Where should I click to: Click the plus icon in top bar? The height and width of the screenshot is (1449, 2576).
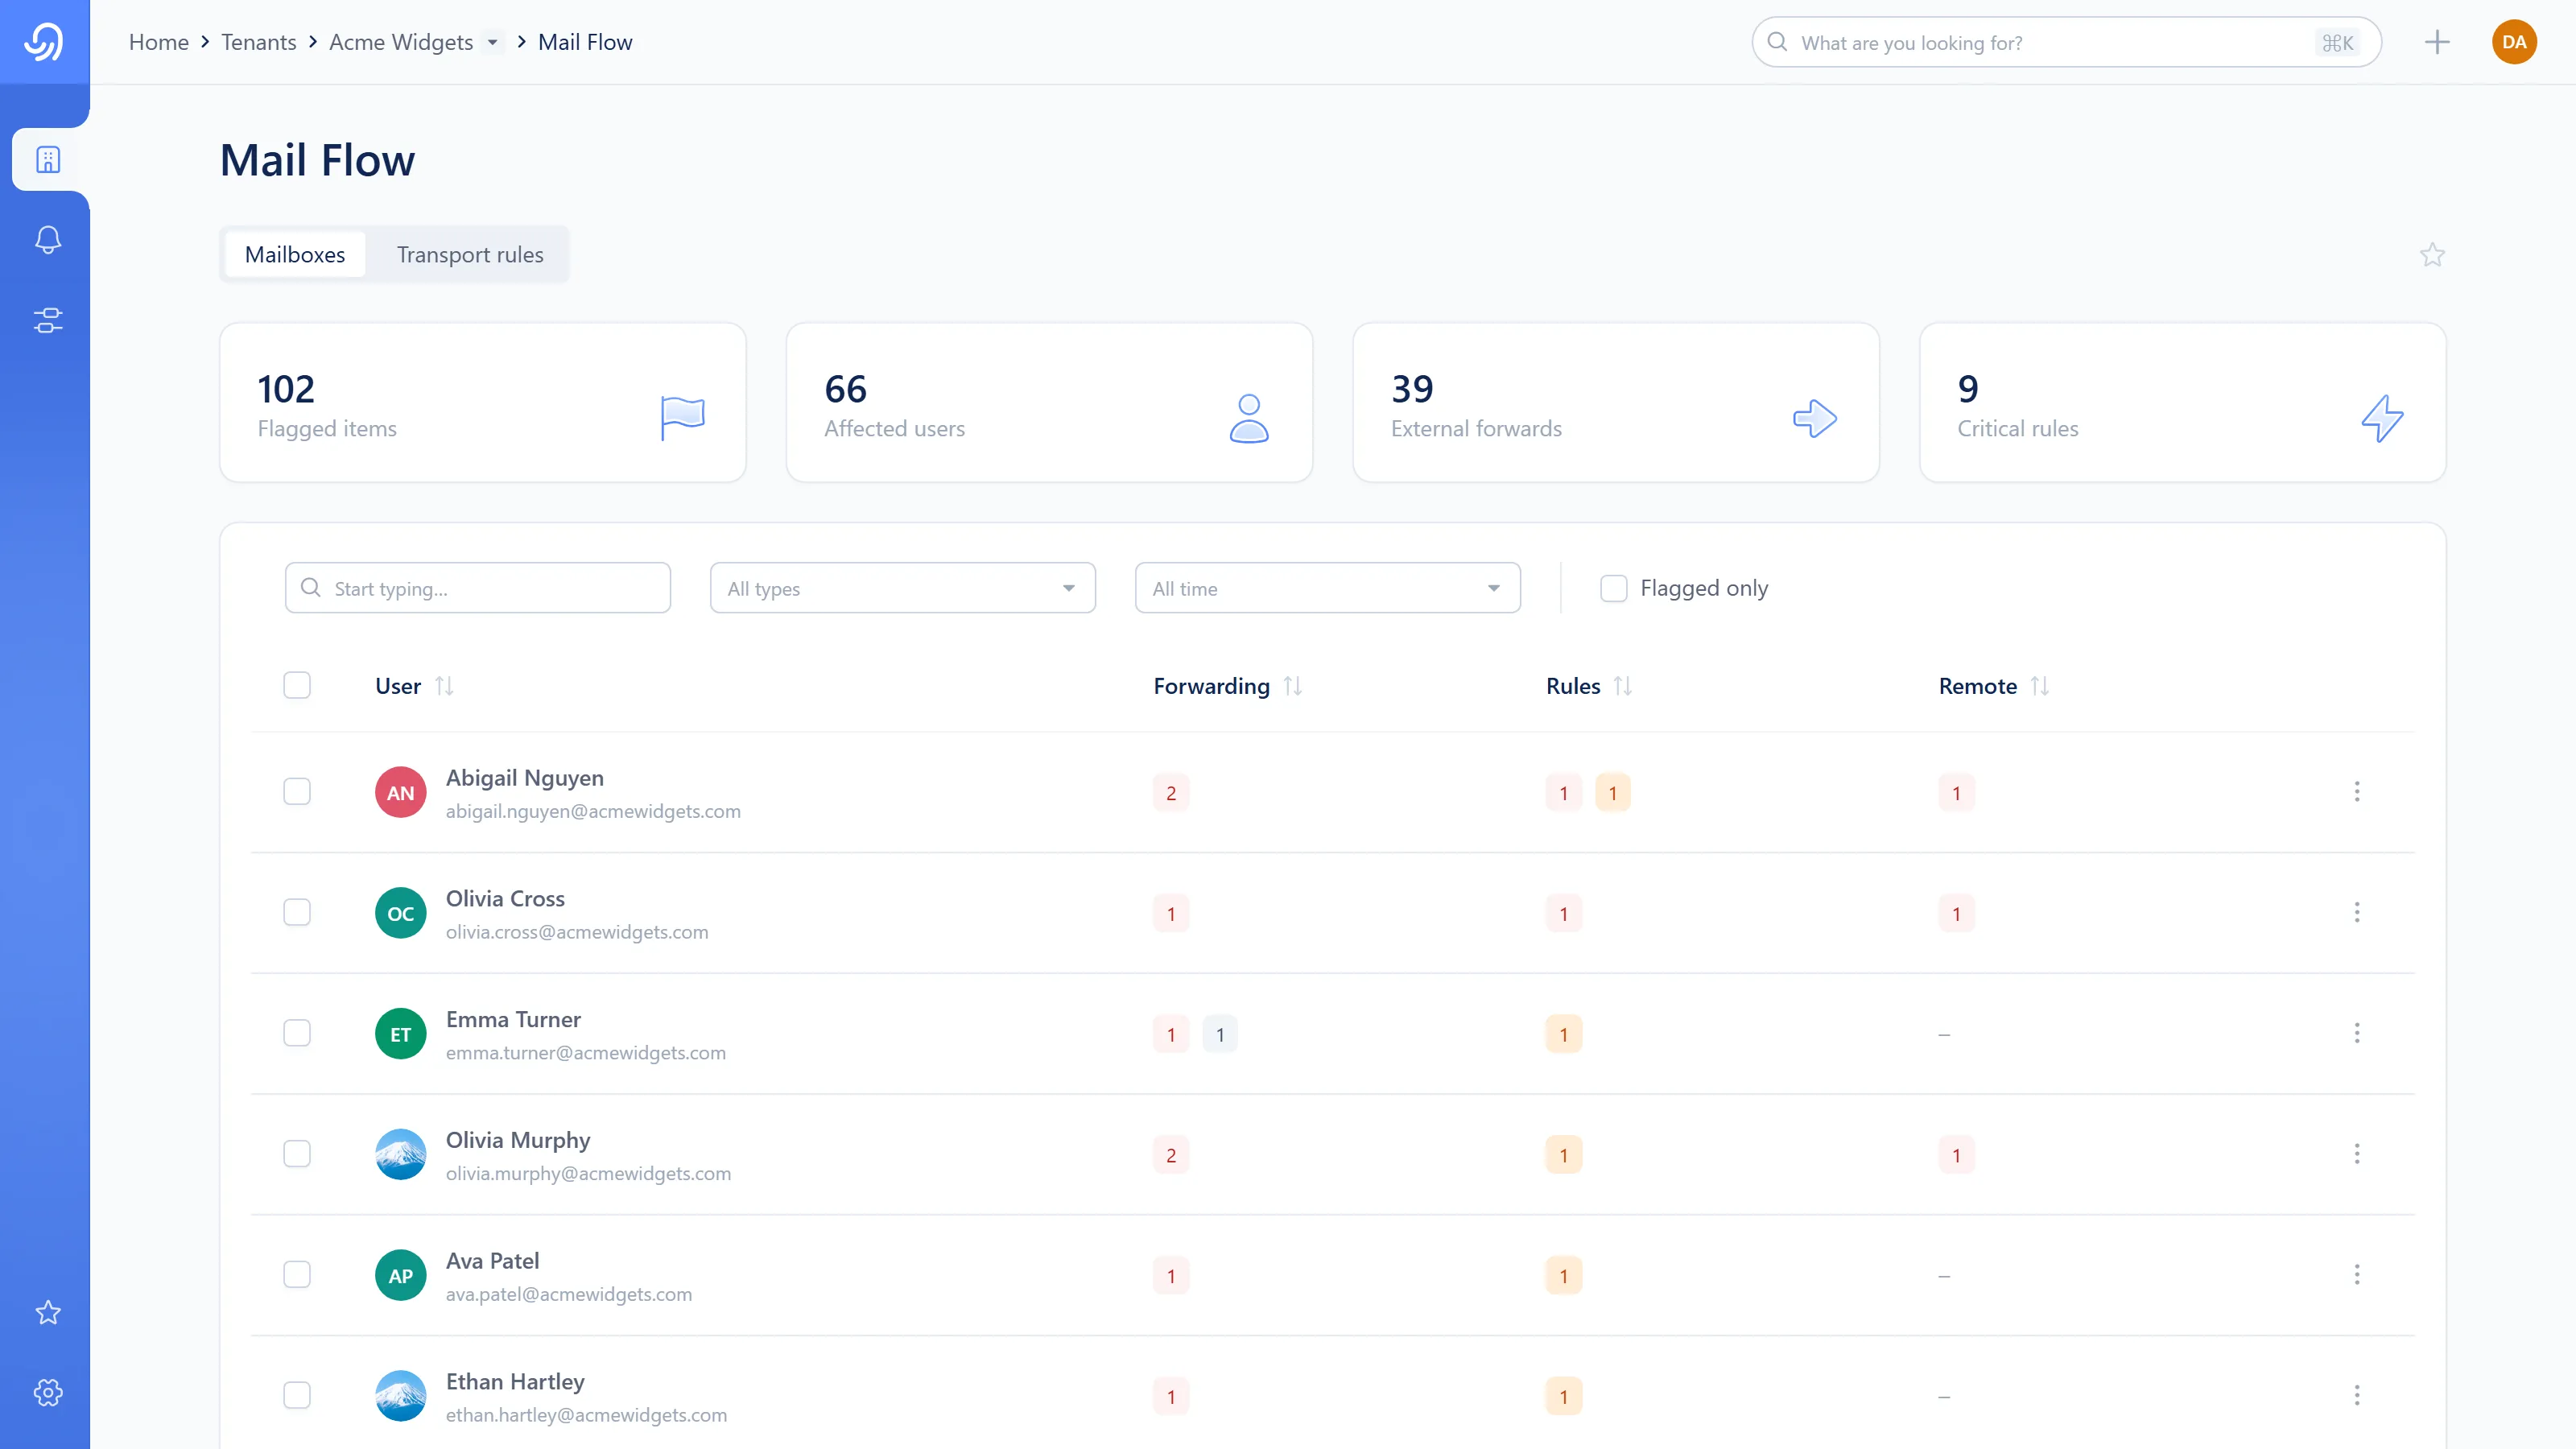[x=2437, y=42]
